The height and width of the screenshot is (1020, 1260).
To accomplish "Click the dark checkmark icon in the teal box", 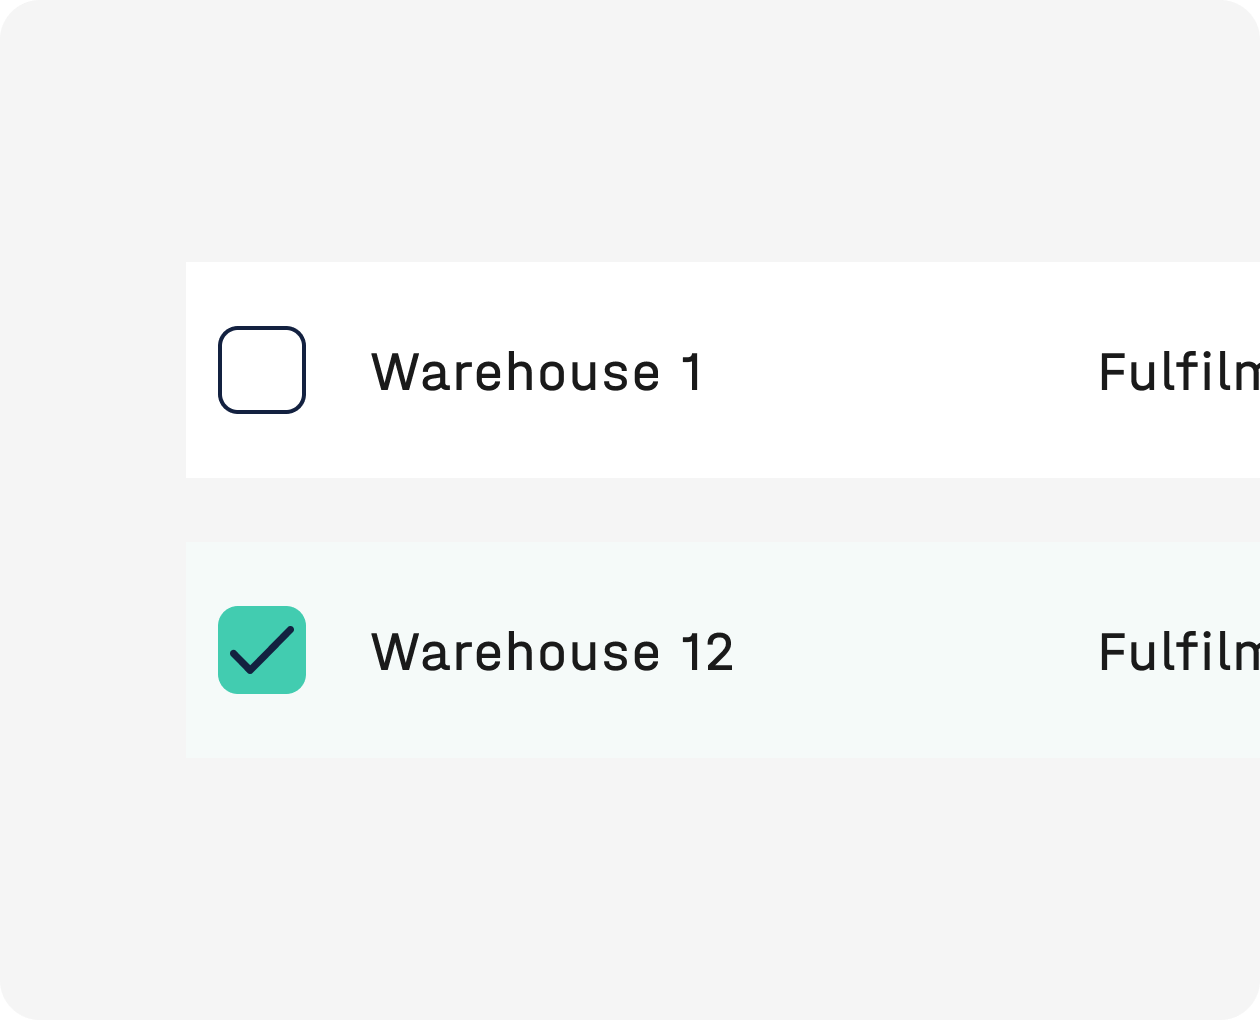I will point(262,650).
